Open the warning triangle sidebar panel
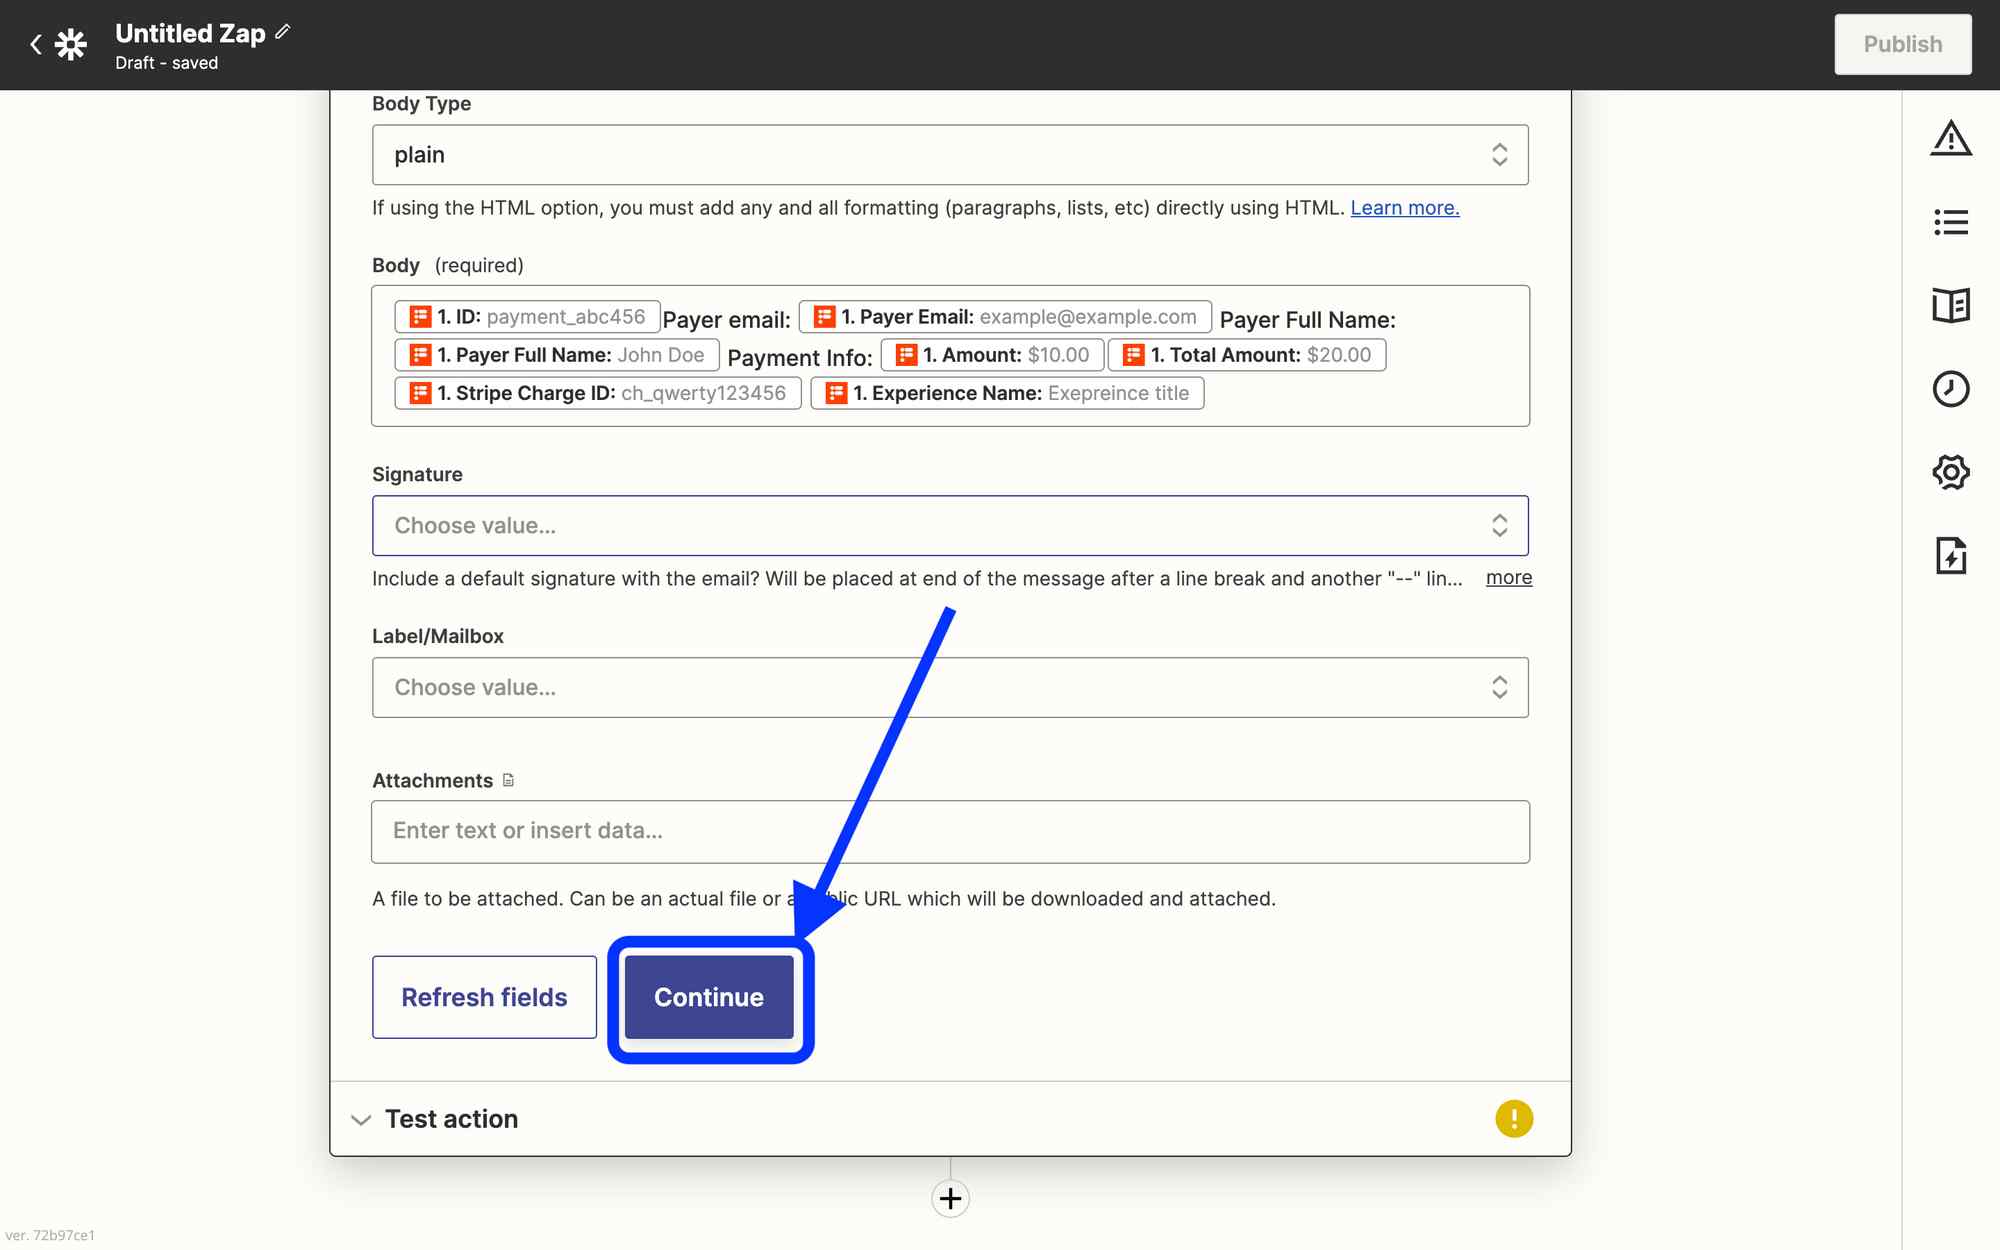This screenshot has width=2000, height=1250. 1950,138
